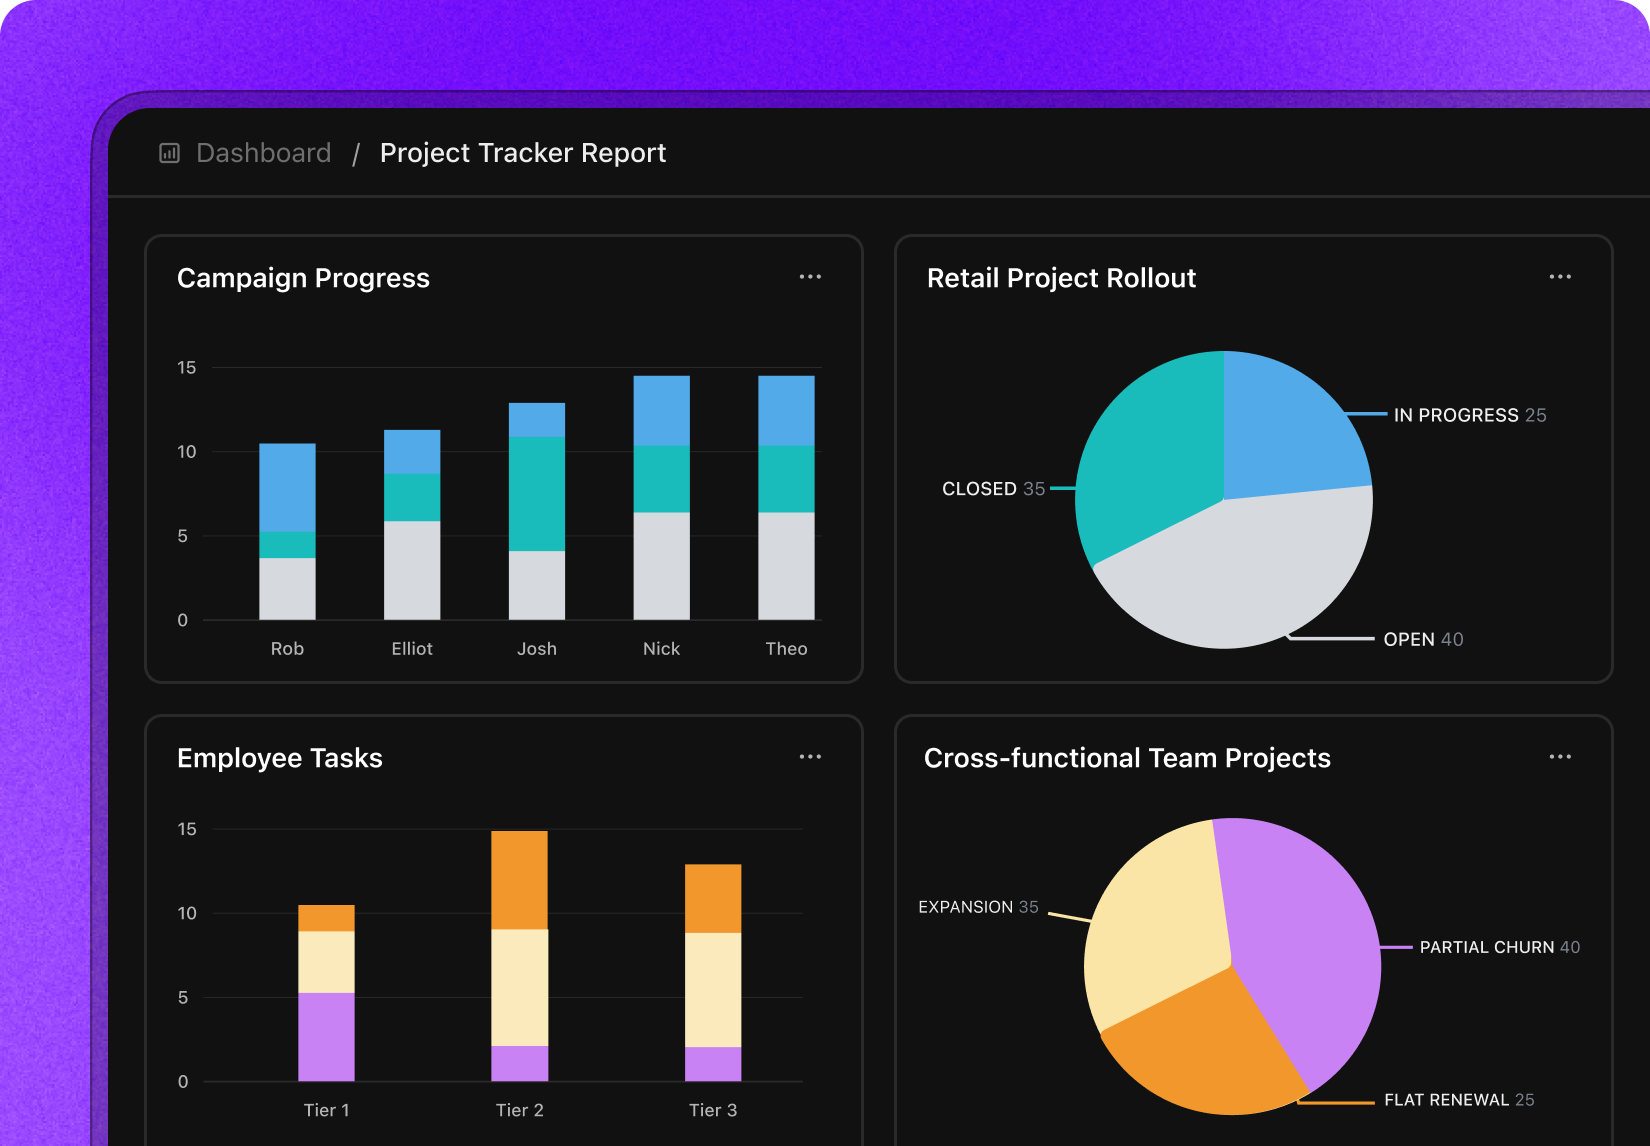Select the orange Flat Renewal pie slice

tap(1210, 1045)
